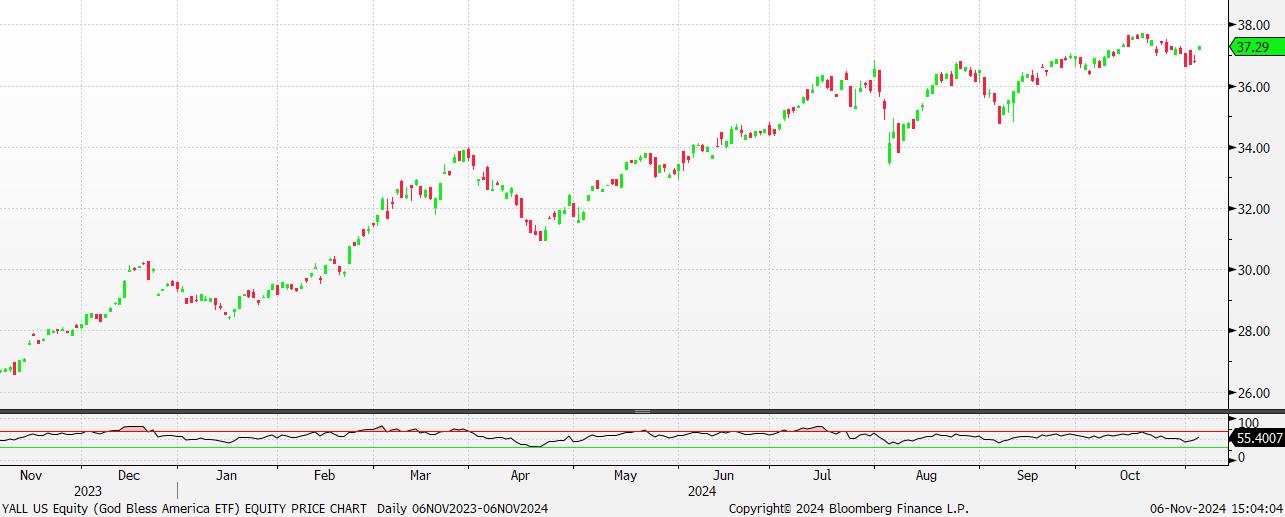Click the 2023 year label
The width and height of the screenshot is (1285, 517).
[88, 491]
